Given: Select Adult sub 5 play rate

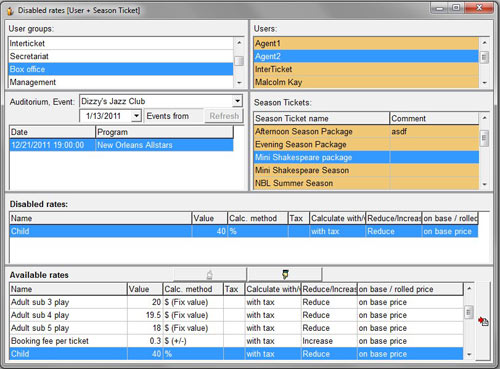Looking at the screenshot, I should point(236,328).
